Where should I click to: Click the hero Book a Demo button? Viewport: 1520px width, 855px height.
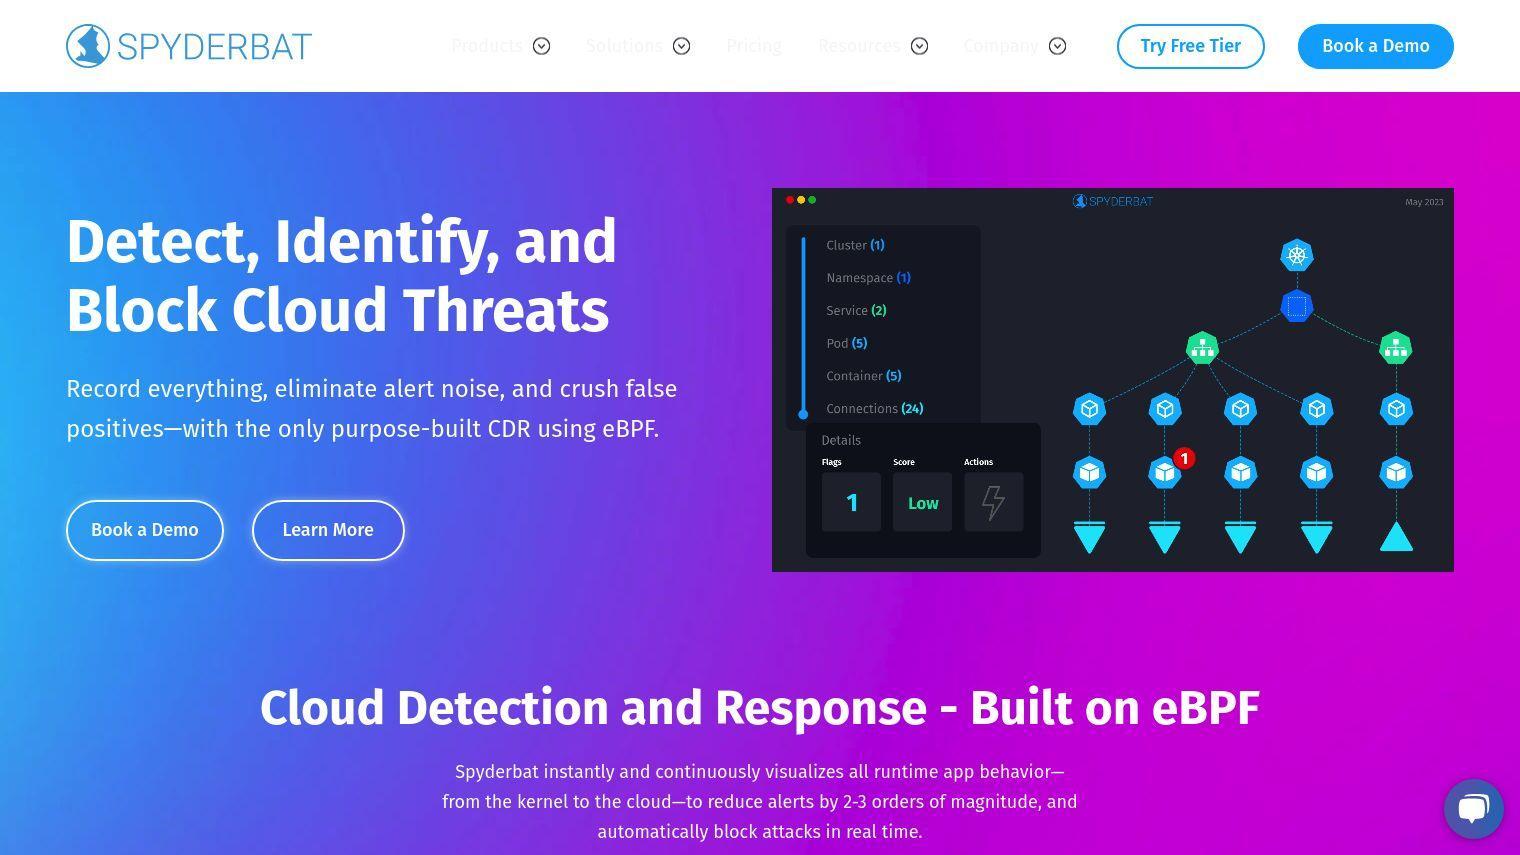[145, 530]
